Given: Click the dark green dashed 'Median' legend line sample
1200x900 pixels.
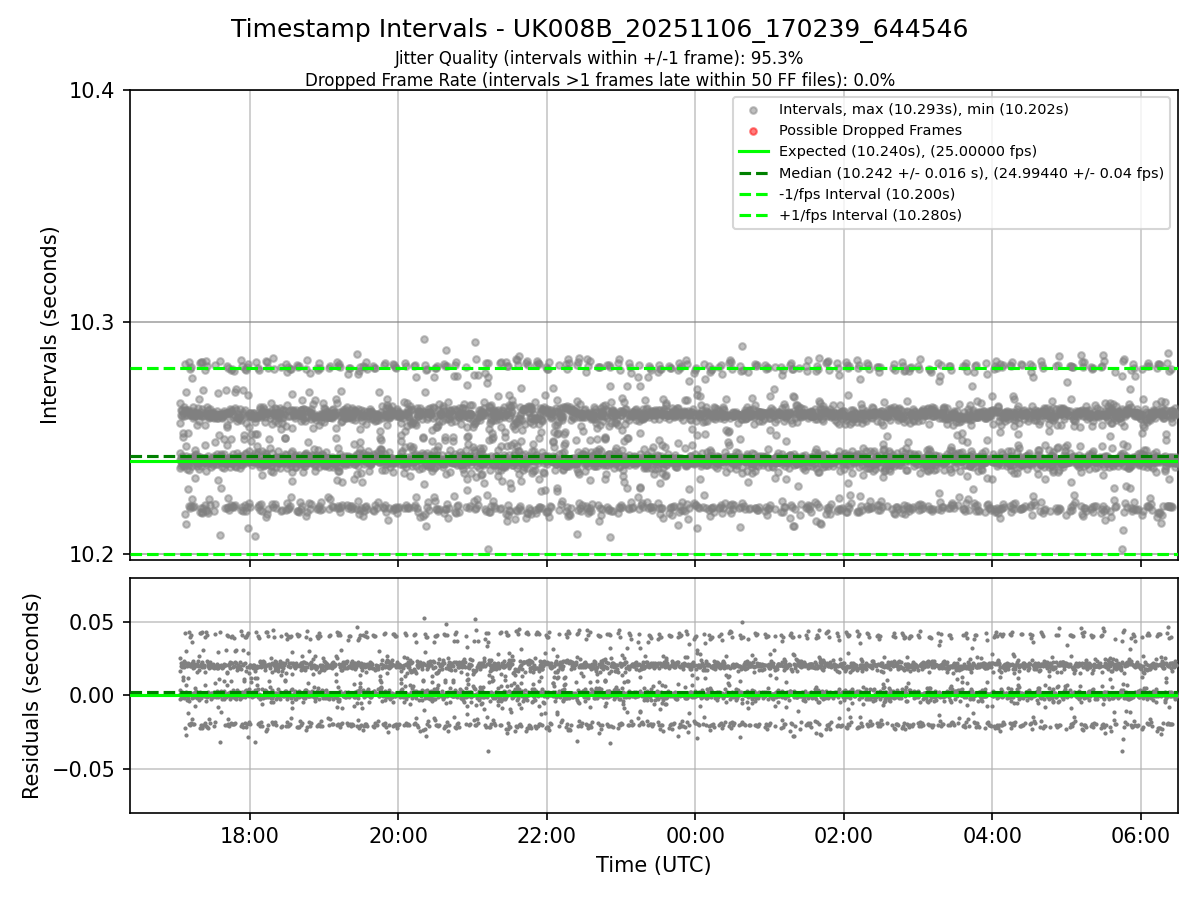Looking at the screenshot, I should click(x=754, y=173).
